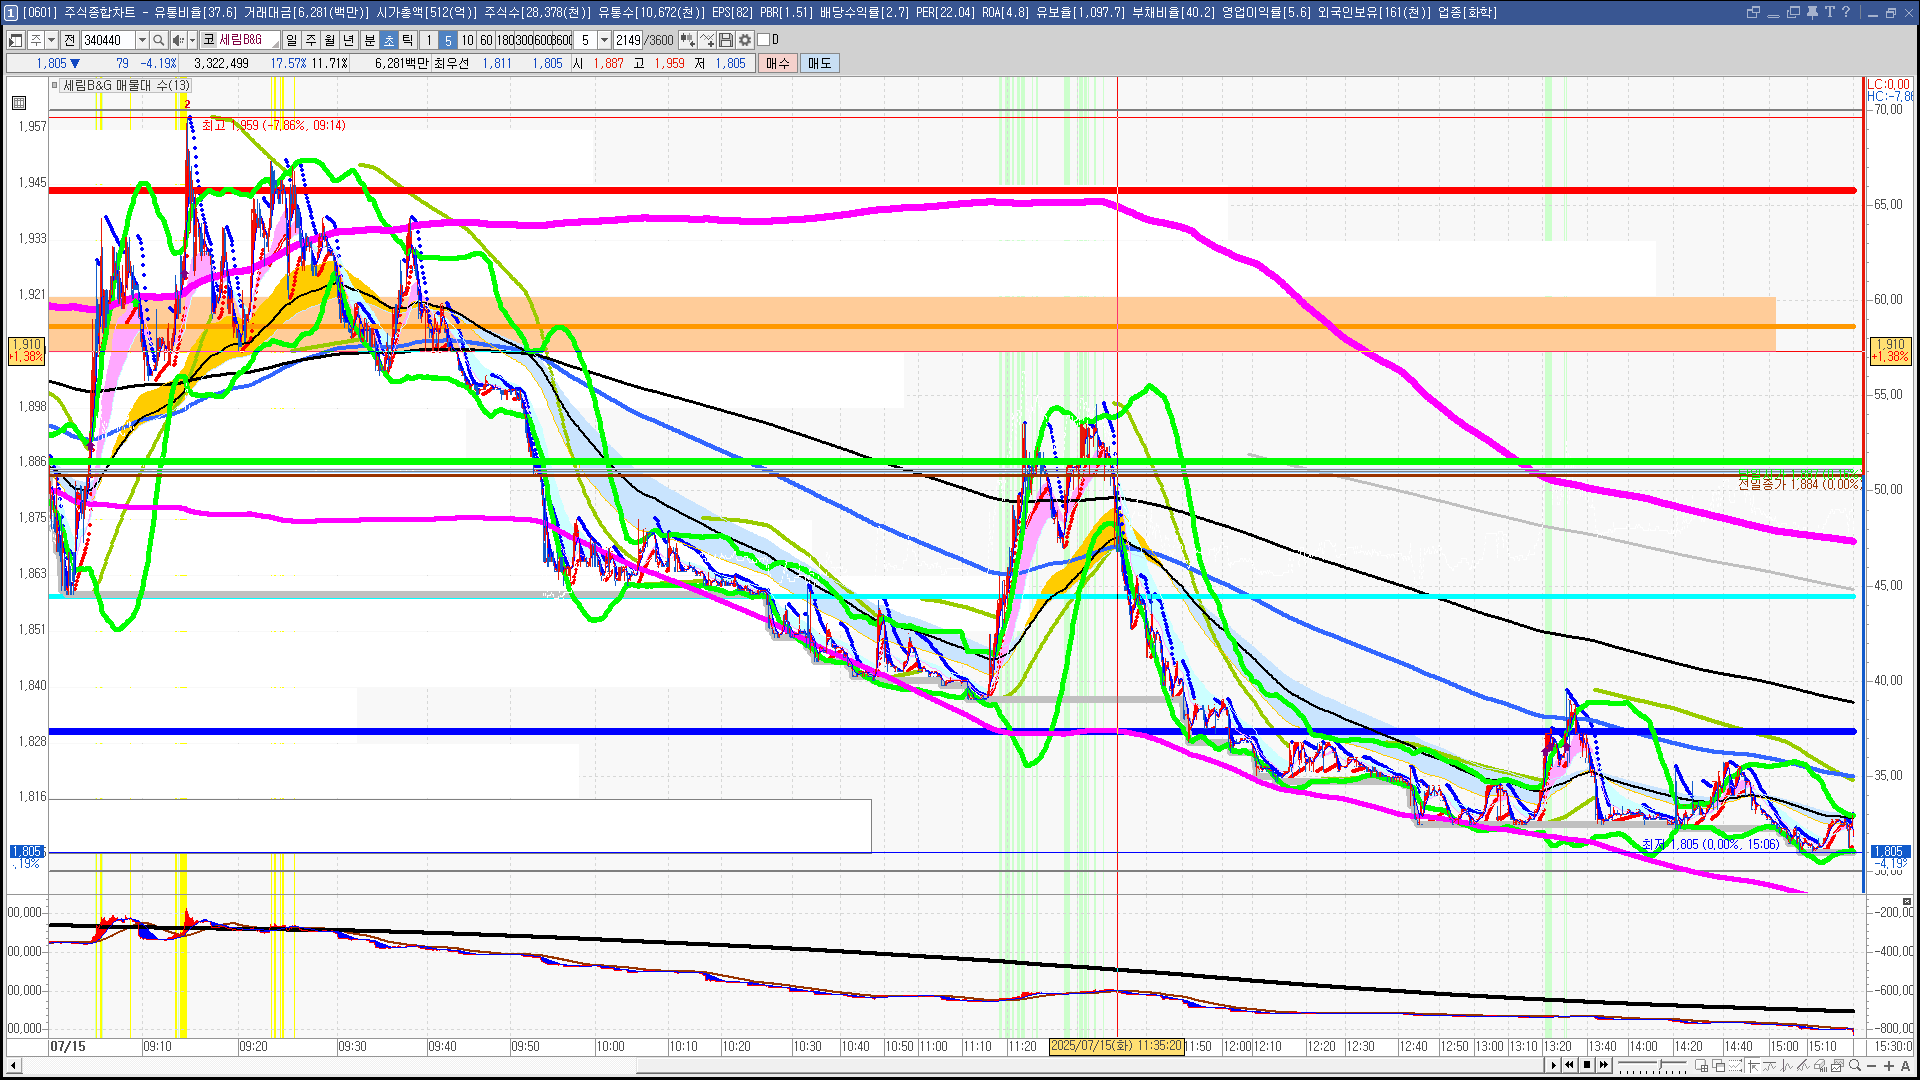Click the save chart floppy disk icon

click(x=726, y=40)
